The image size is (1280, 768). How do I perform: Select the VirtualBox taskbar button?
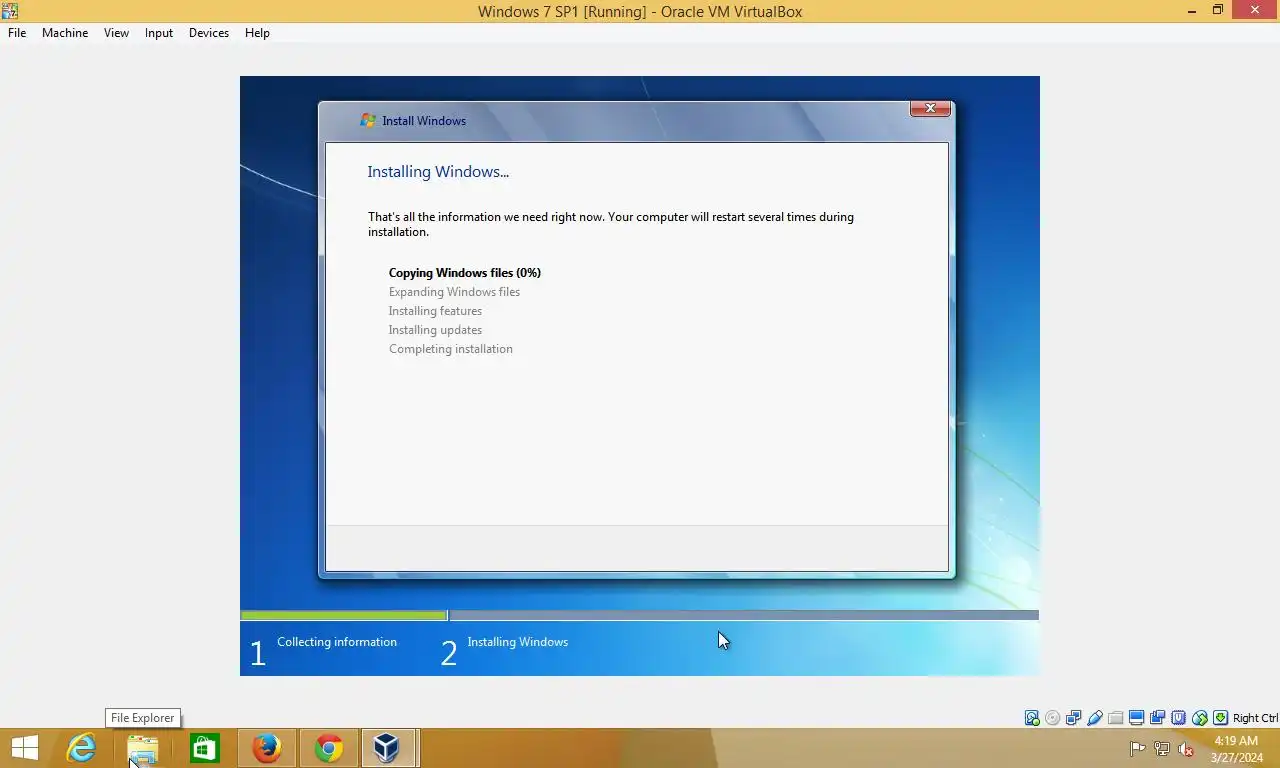click(388, 748)
